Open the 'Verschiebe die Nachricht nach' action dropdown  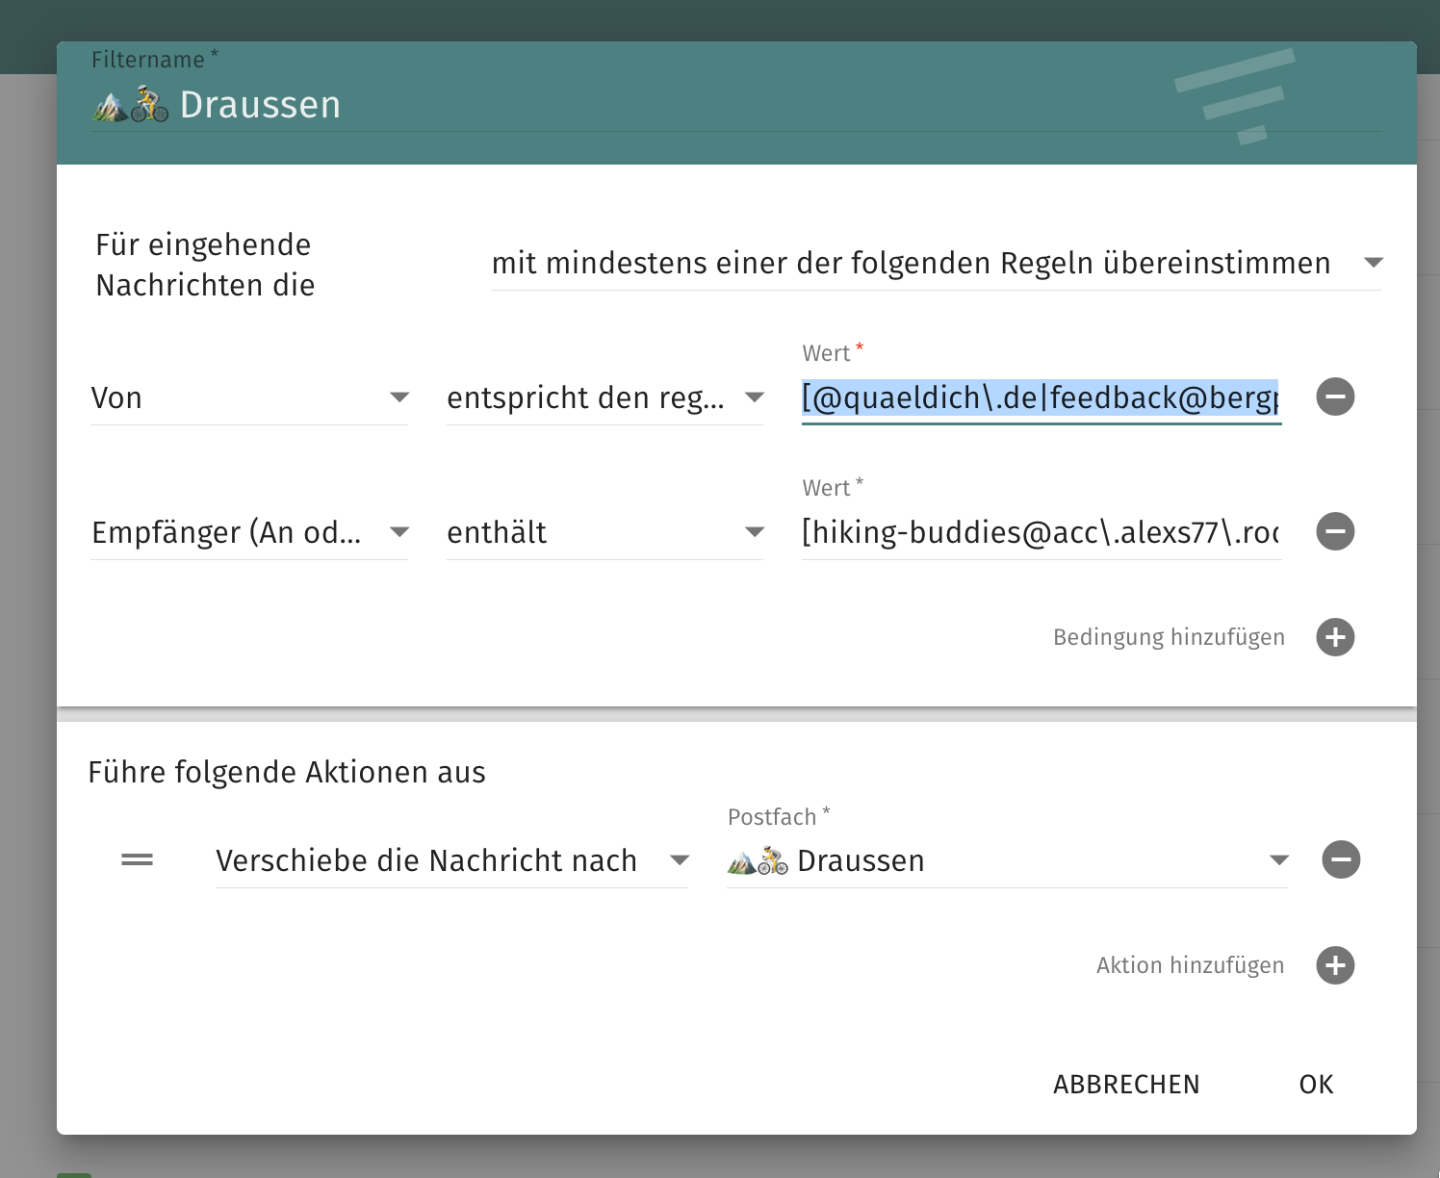[452, 860]
